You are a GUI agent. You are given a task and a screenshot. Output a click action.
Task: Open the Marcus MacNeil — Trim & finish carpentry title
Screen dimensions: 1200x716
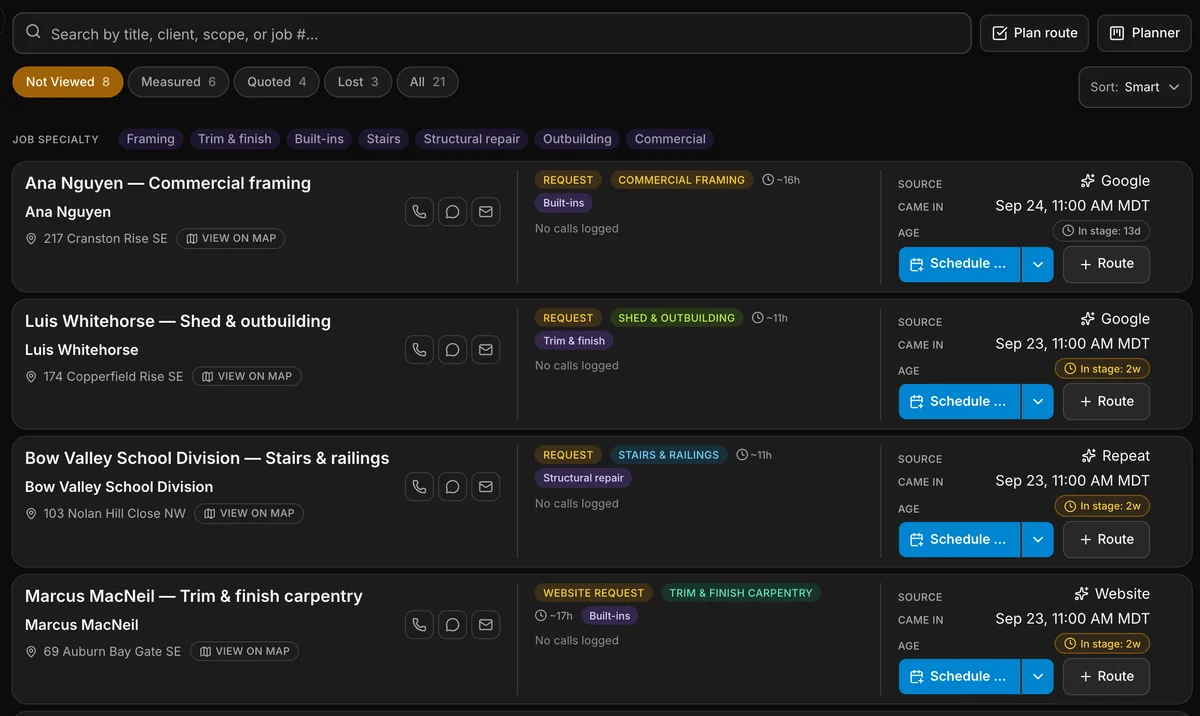coord(194,596)
